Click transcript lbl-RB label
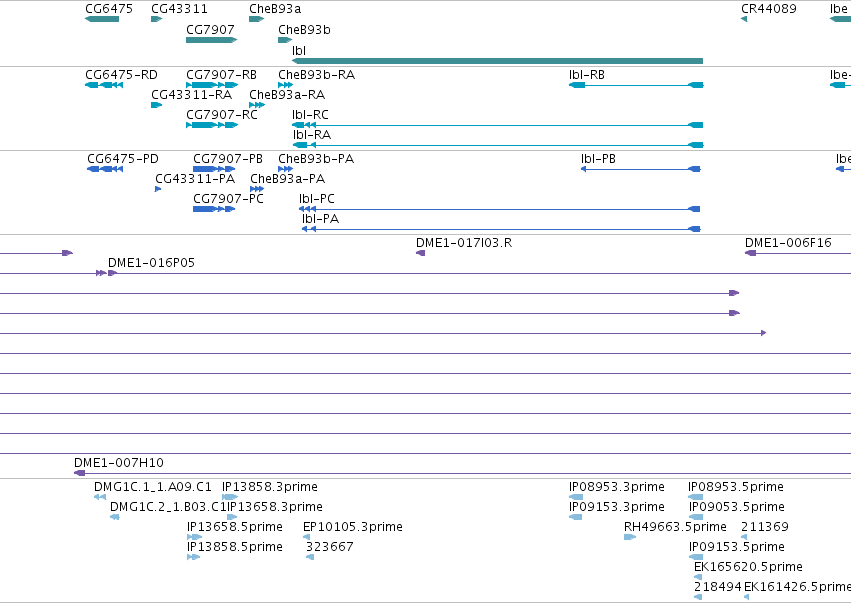Viewport: 851px width, 603px height. [587, 74]
